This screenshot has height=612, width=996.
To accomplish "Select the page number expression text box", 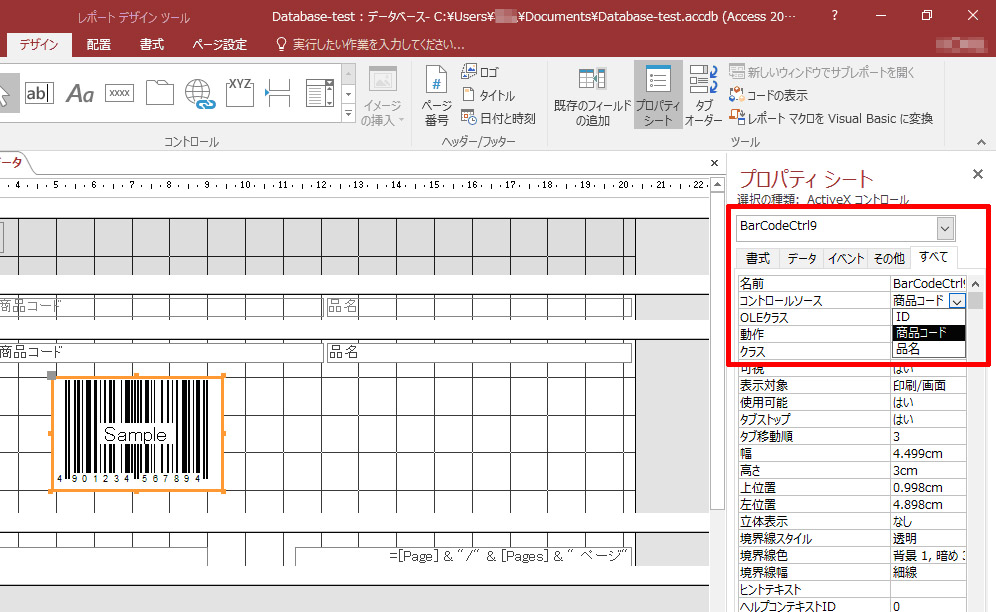I will pyautogui.click(x=464, y=556).
